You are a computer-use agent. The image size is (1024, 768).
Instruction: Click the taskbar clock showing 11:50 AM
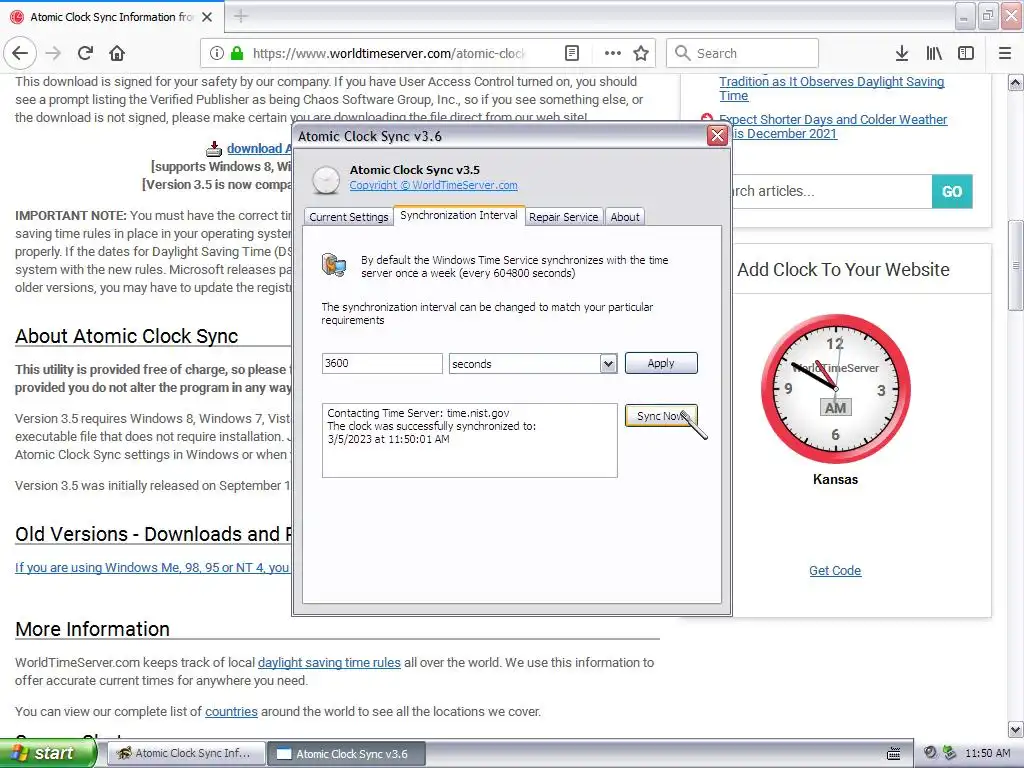(x=987, y=754)
